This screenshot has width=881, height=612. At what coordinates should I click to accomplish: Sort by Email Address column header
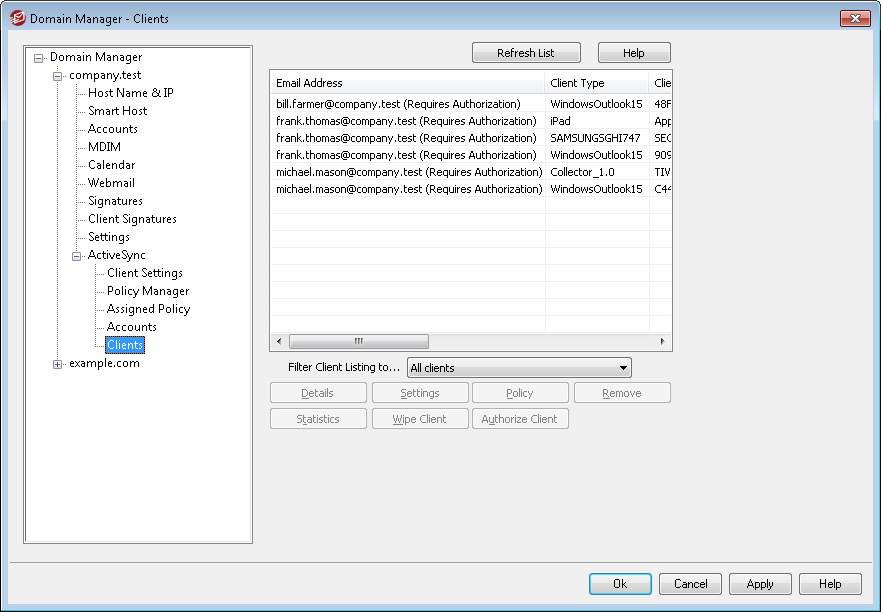click(407, 84)
